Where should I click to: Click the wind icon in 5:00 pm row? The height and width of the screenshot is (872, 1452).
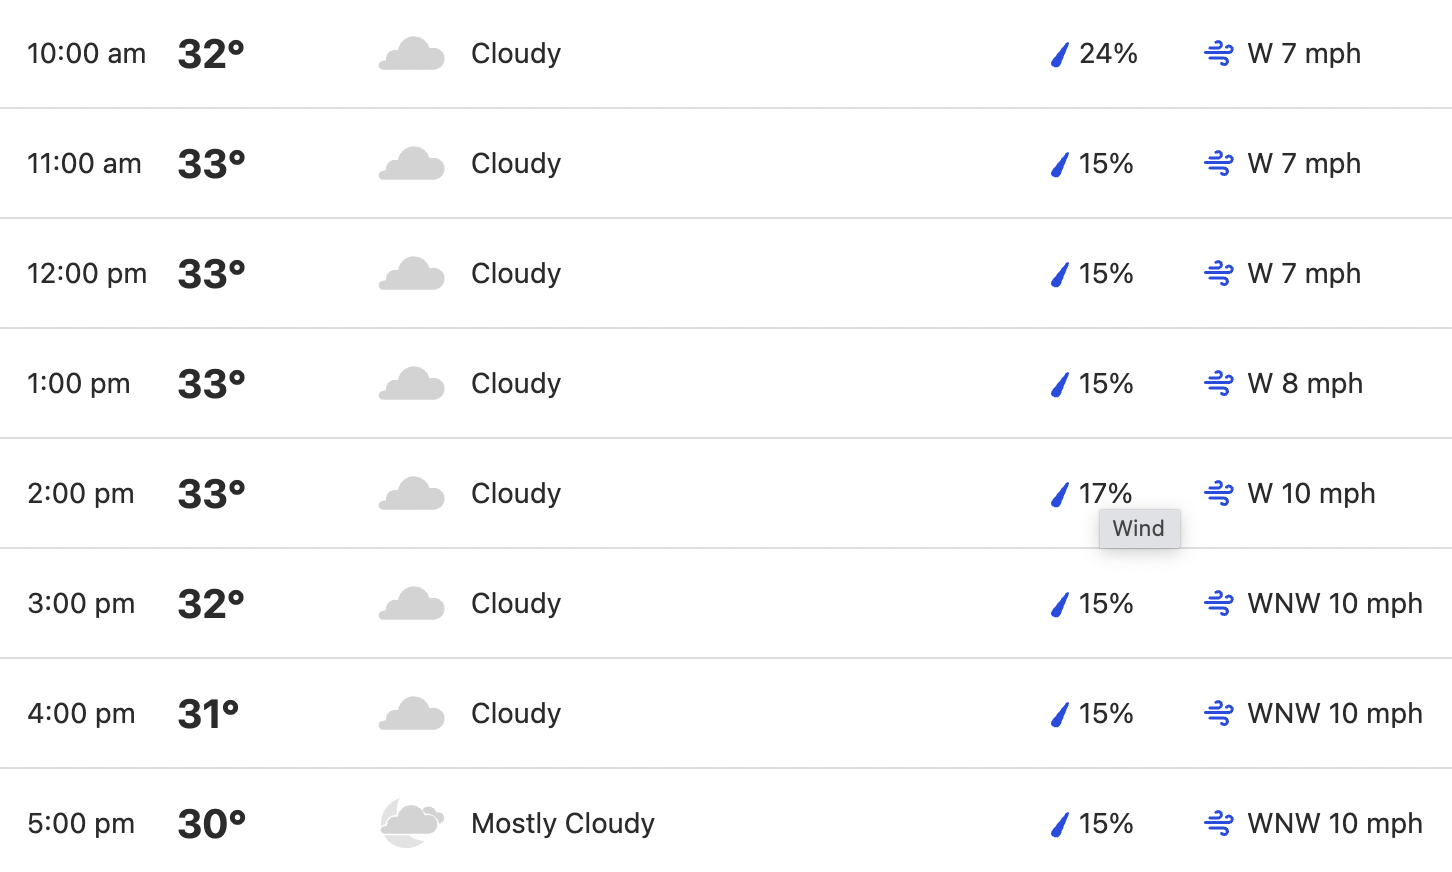pyautogui.click(x=1218, y=823)
